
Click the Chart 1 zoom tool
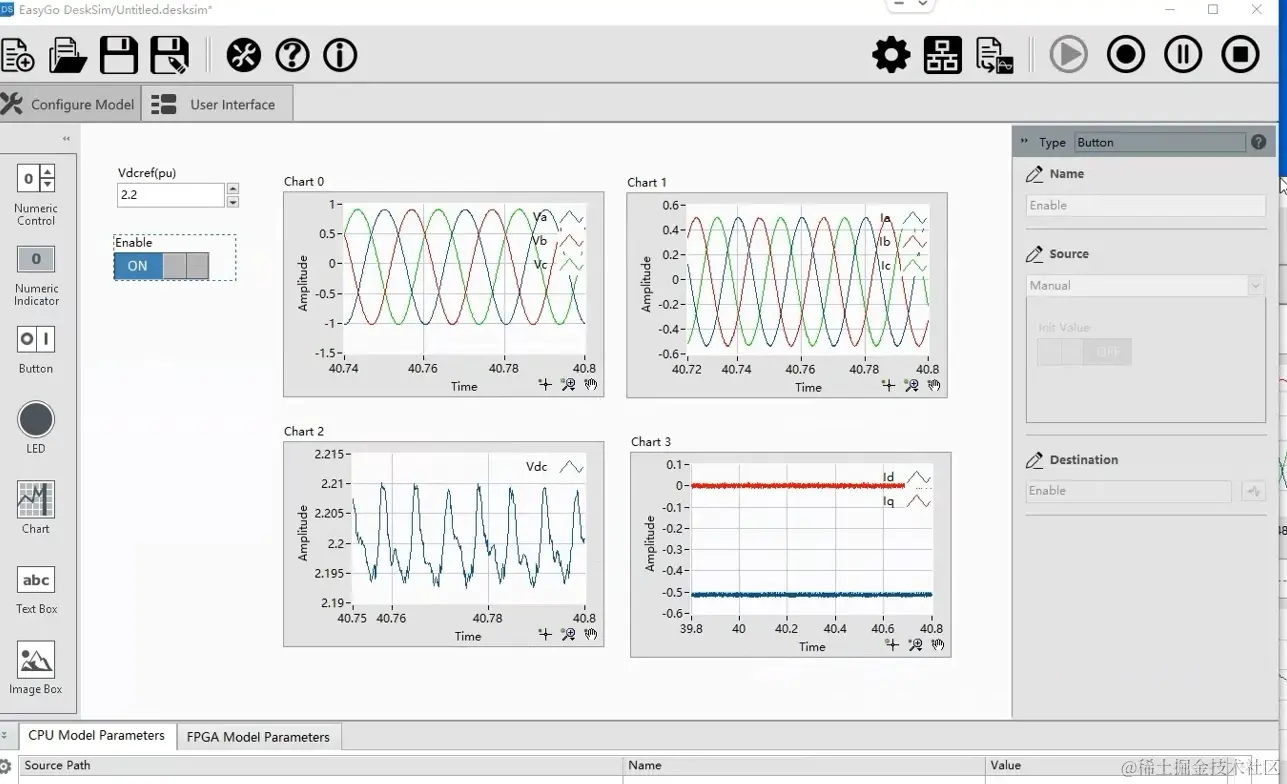coord(911,385)
